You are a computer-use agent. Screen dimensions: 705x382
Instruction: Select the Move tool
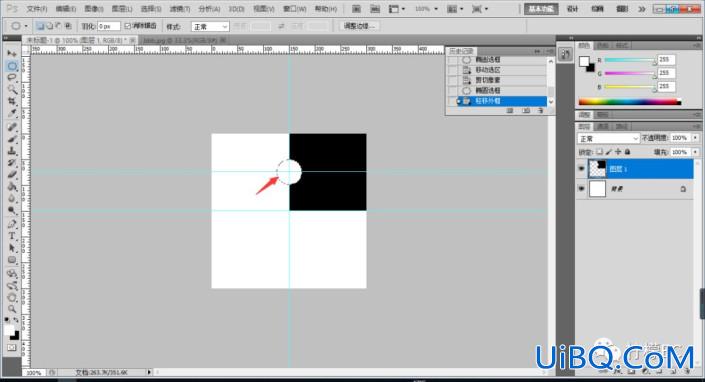[x=12, y=54]
